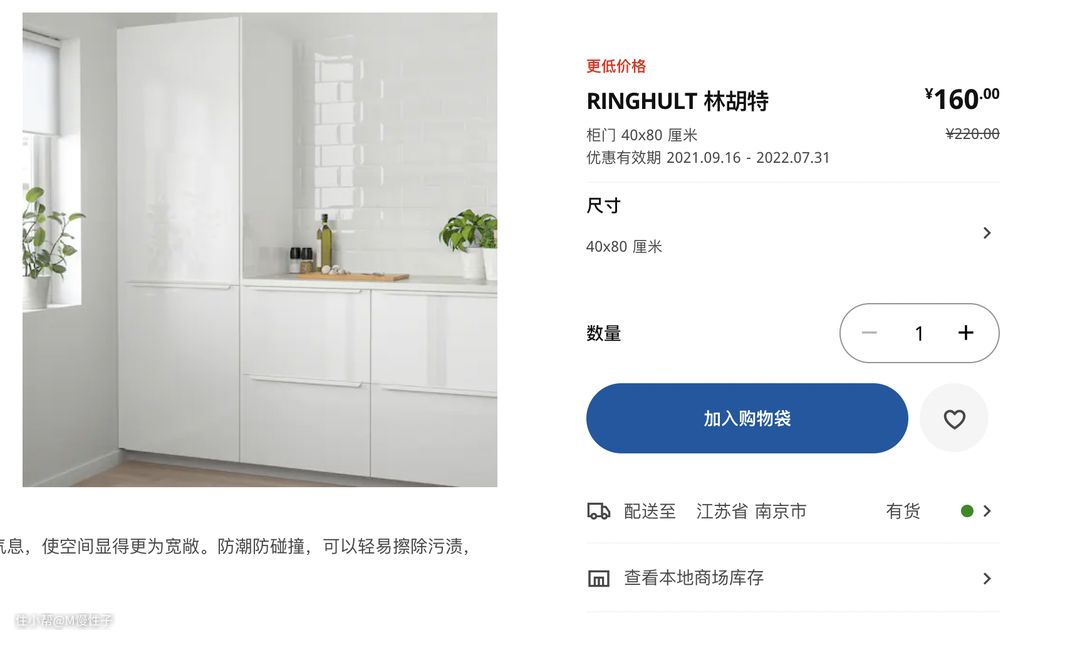Screen dimensions: 1080x645
Task: Expand the 尺寸 size chevron
Action: [987, 233]
